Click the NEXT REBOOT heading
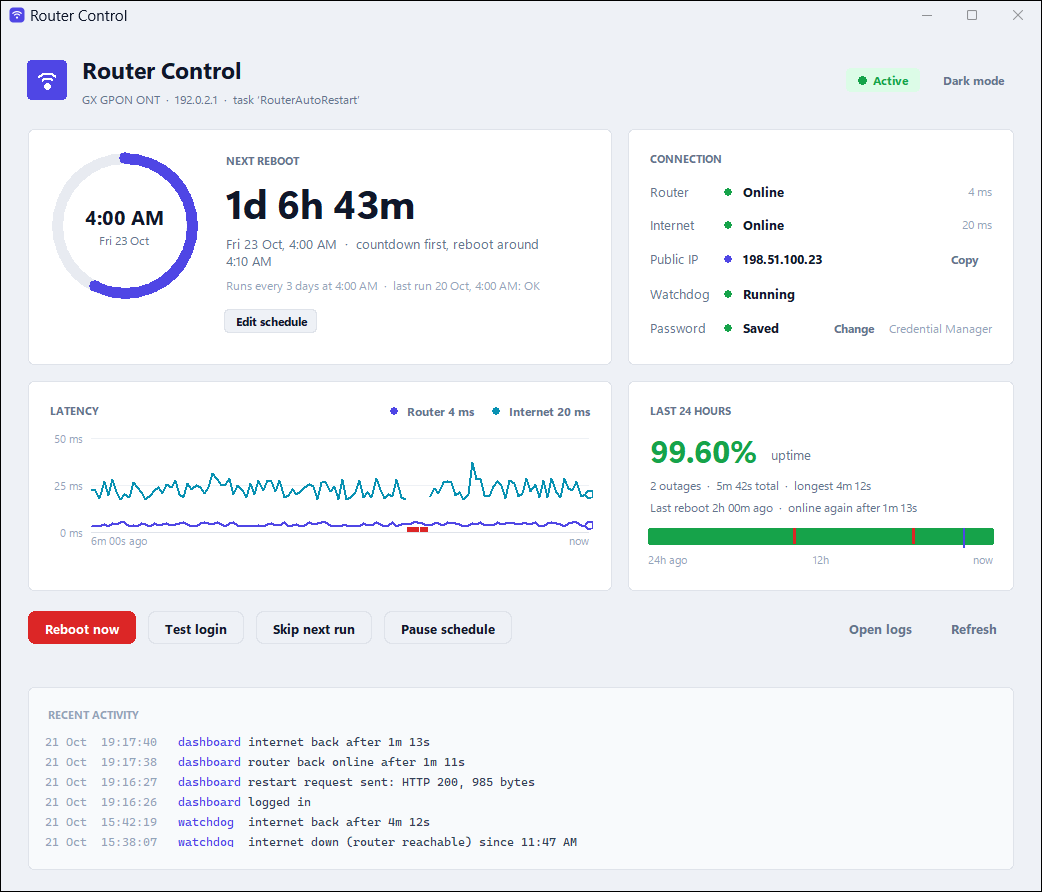This screenshot has height=892, width=1042. (x=262, y=161)
